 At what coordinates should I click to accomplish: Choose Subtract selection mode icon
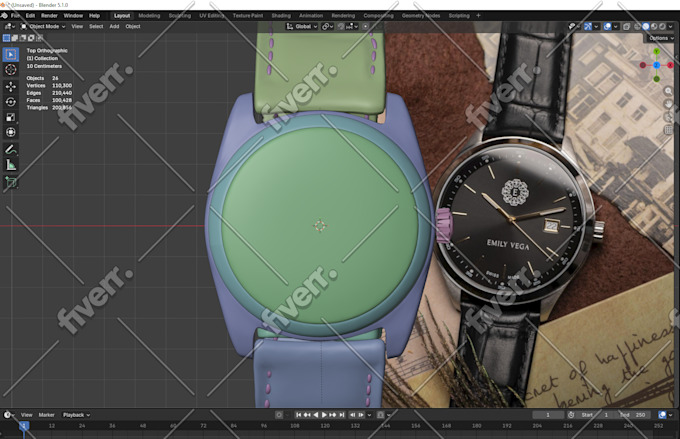pyautogui.click(x=23, y=38)
